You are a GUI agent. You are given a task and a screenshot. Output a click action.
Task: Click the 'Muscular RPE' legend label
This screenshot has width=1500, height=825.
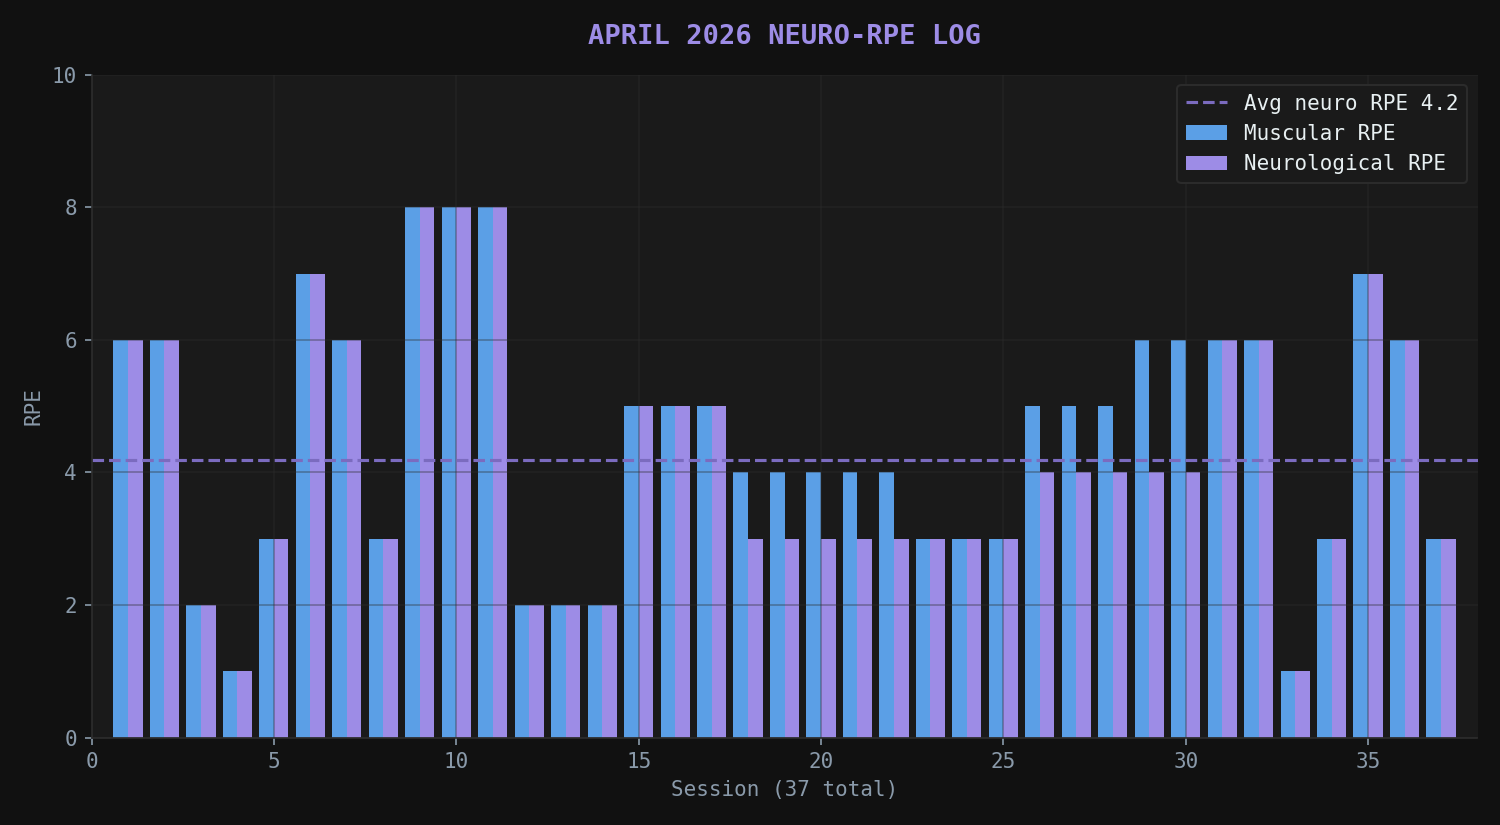click(x=1319, y=133)
